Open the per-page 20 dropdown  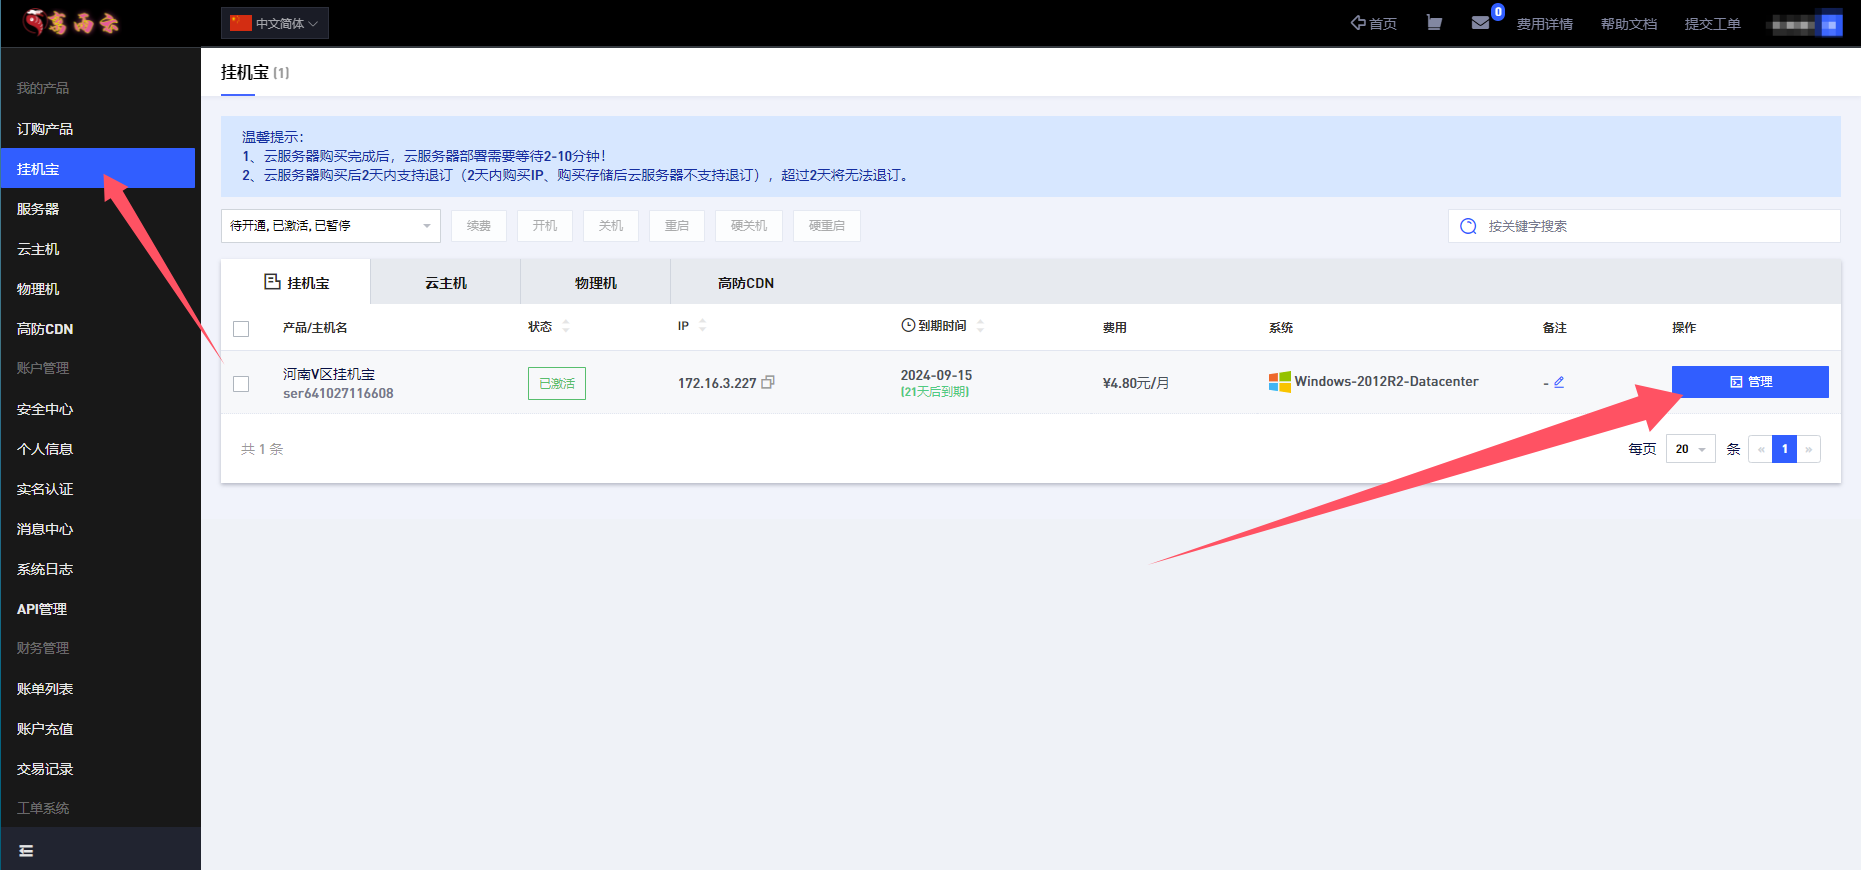(x=1691, y=449)
